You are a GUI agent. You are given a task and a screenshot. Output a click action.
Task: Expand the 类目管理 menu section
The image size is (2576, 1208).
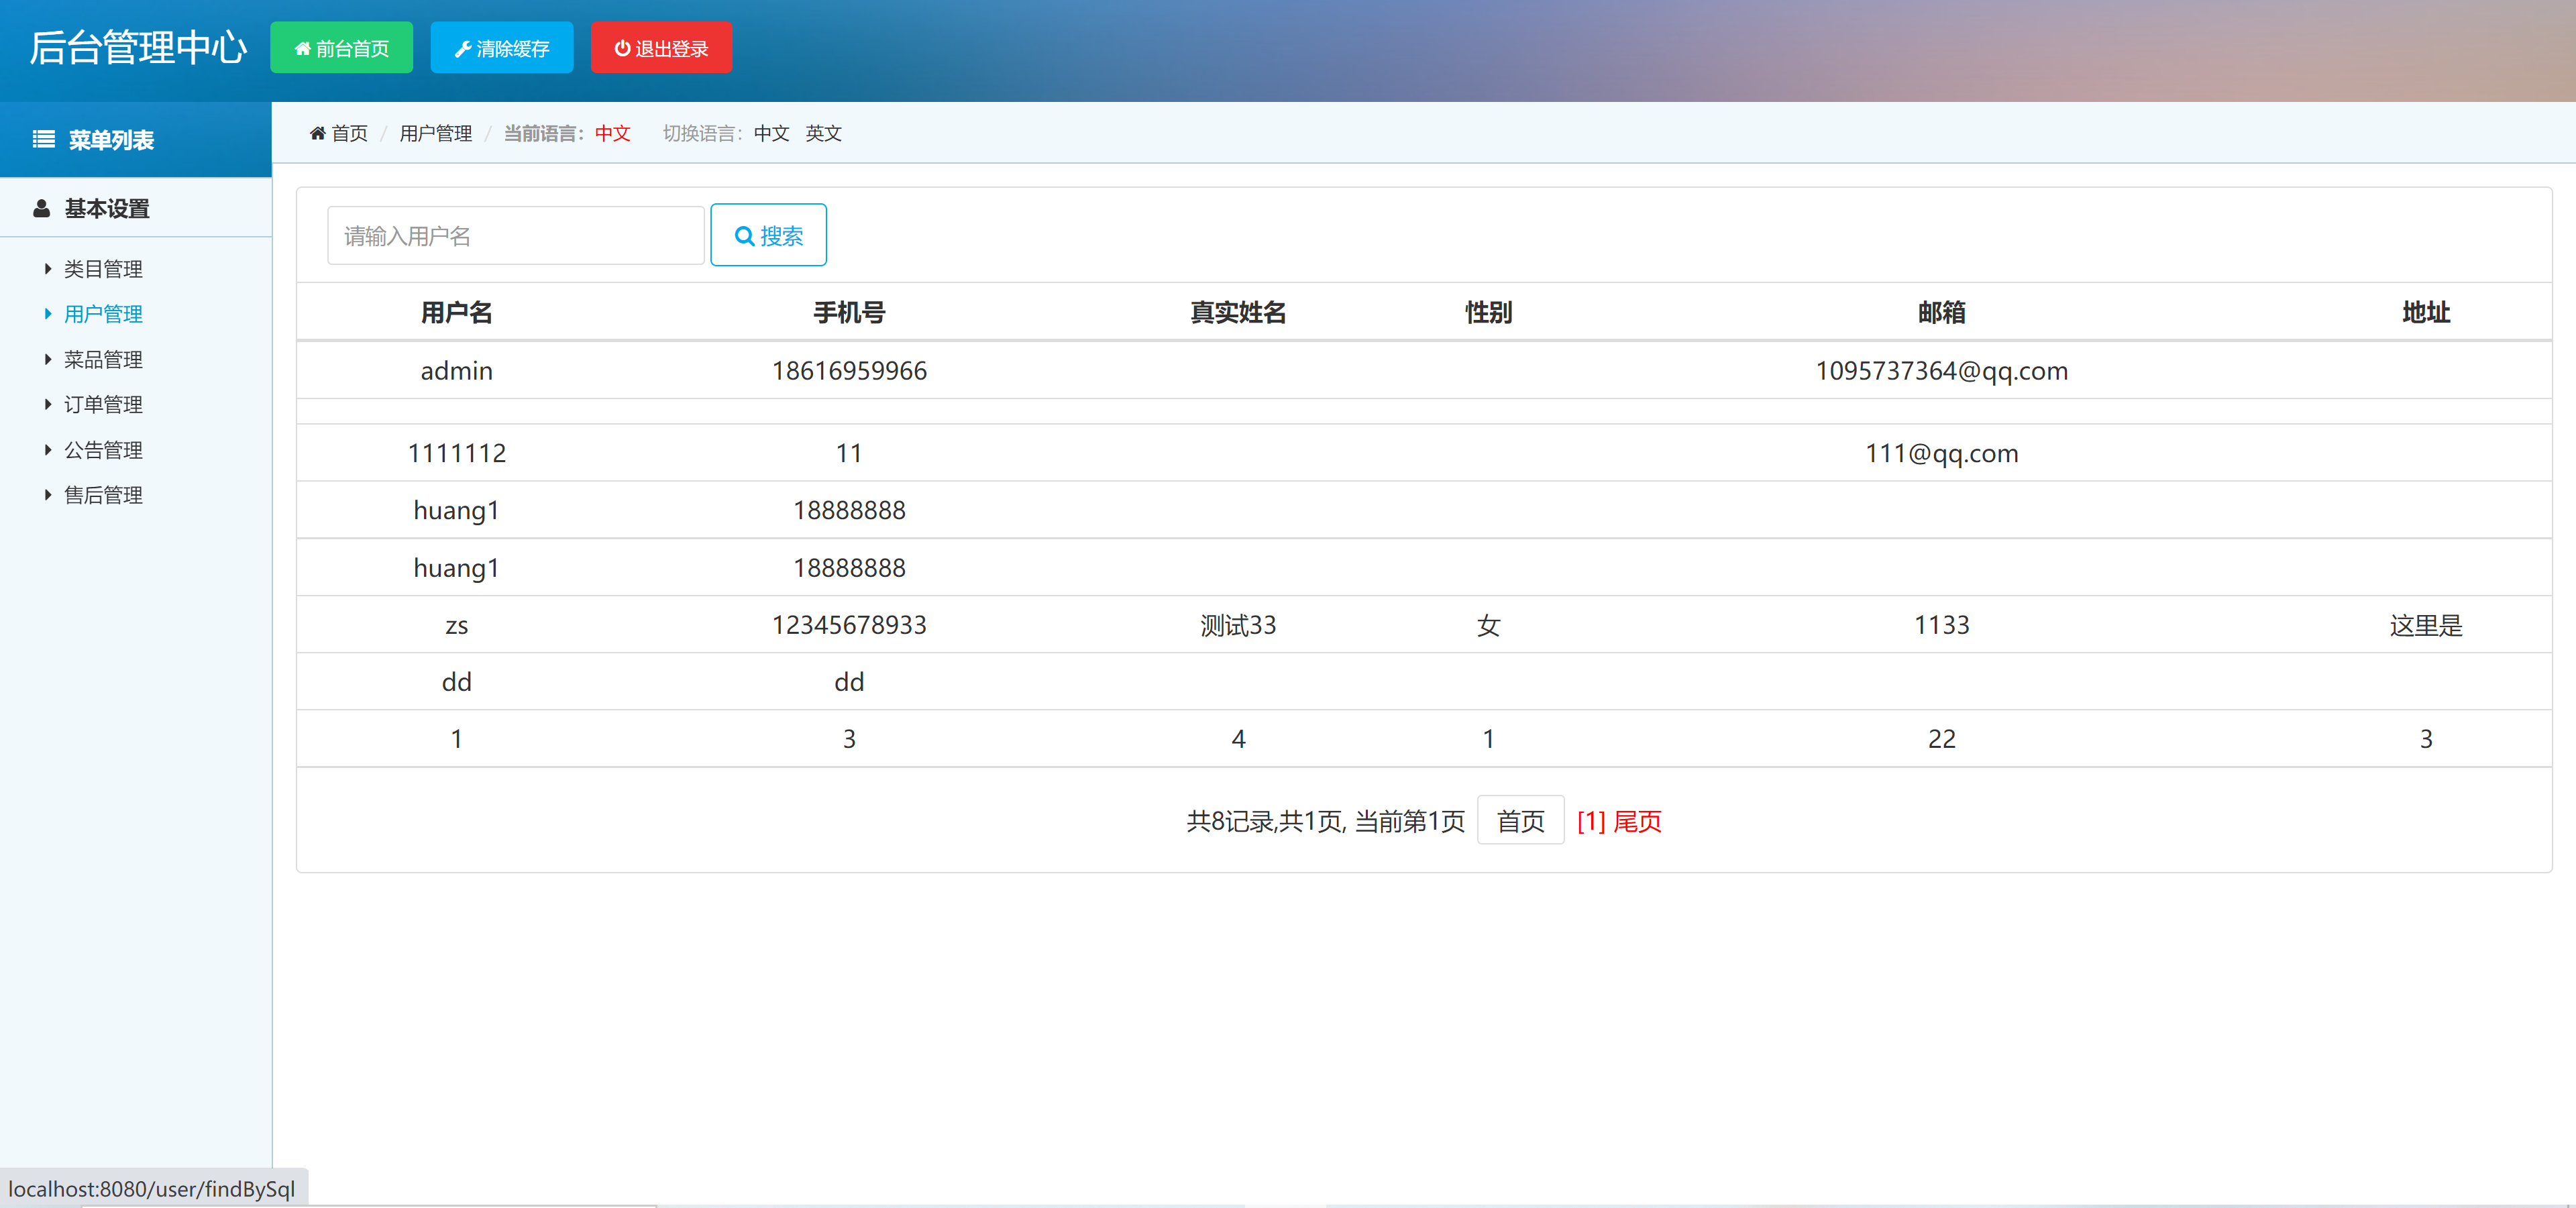[x=103, y=268]
